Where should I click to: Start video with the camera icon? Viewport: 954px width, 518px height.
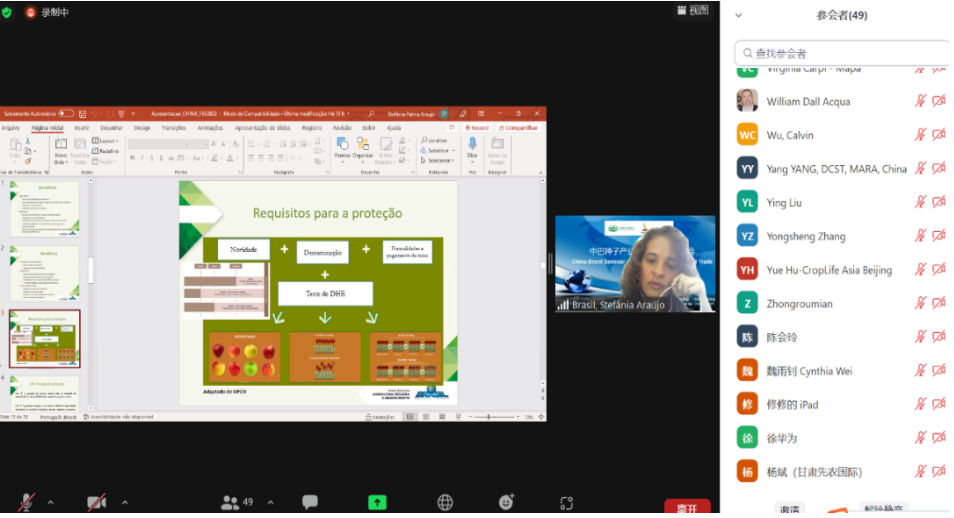[96, 502]
